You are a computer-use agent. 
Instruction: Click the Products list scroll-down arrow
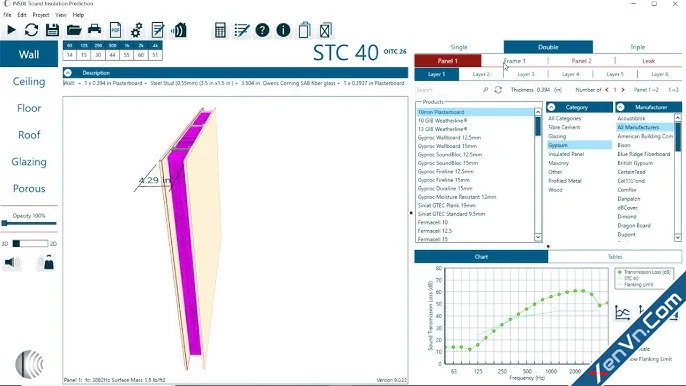pyautogui.click(x=538, y=237)
